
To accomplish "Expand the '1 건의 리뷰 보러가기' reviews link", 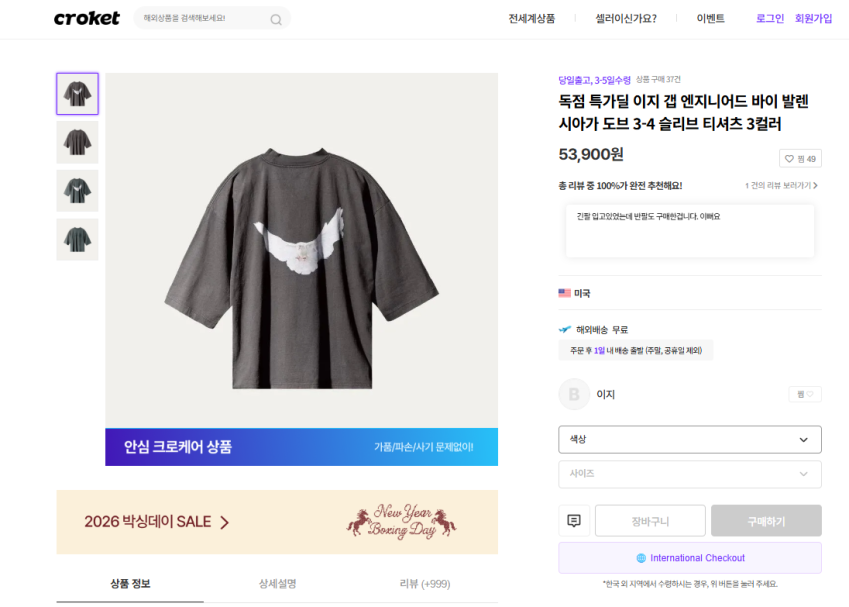I will click(x=781, y=186).
